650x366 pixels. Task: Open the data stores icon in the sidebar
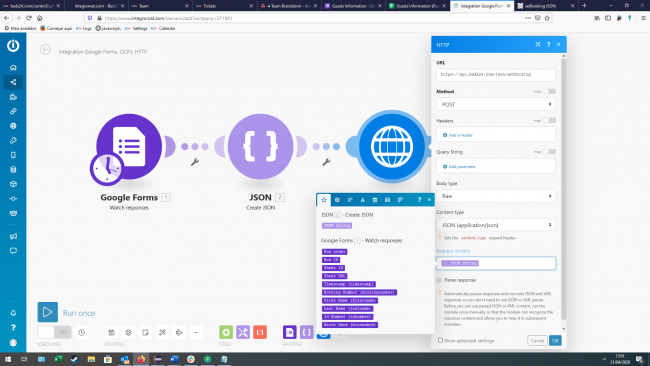[13, 170]
